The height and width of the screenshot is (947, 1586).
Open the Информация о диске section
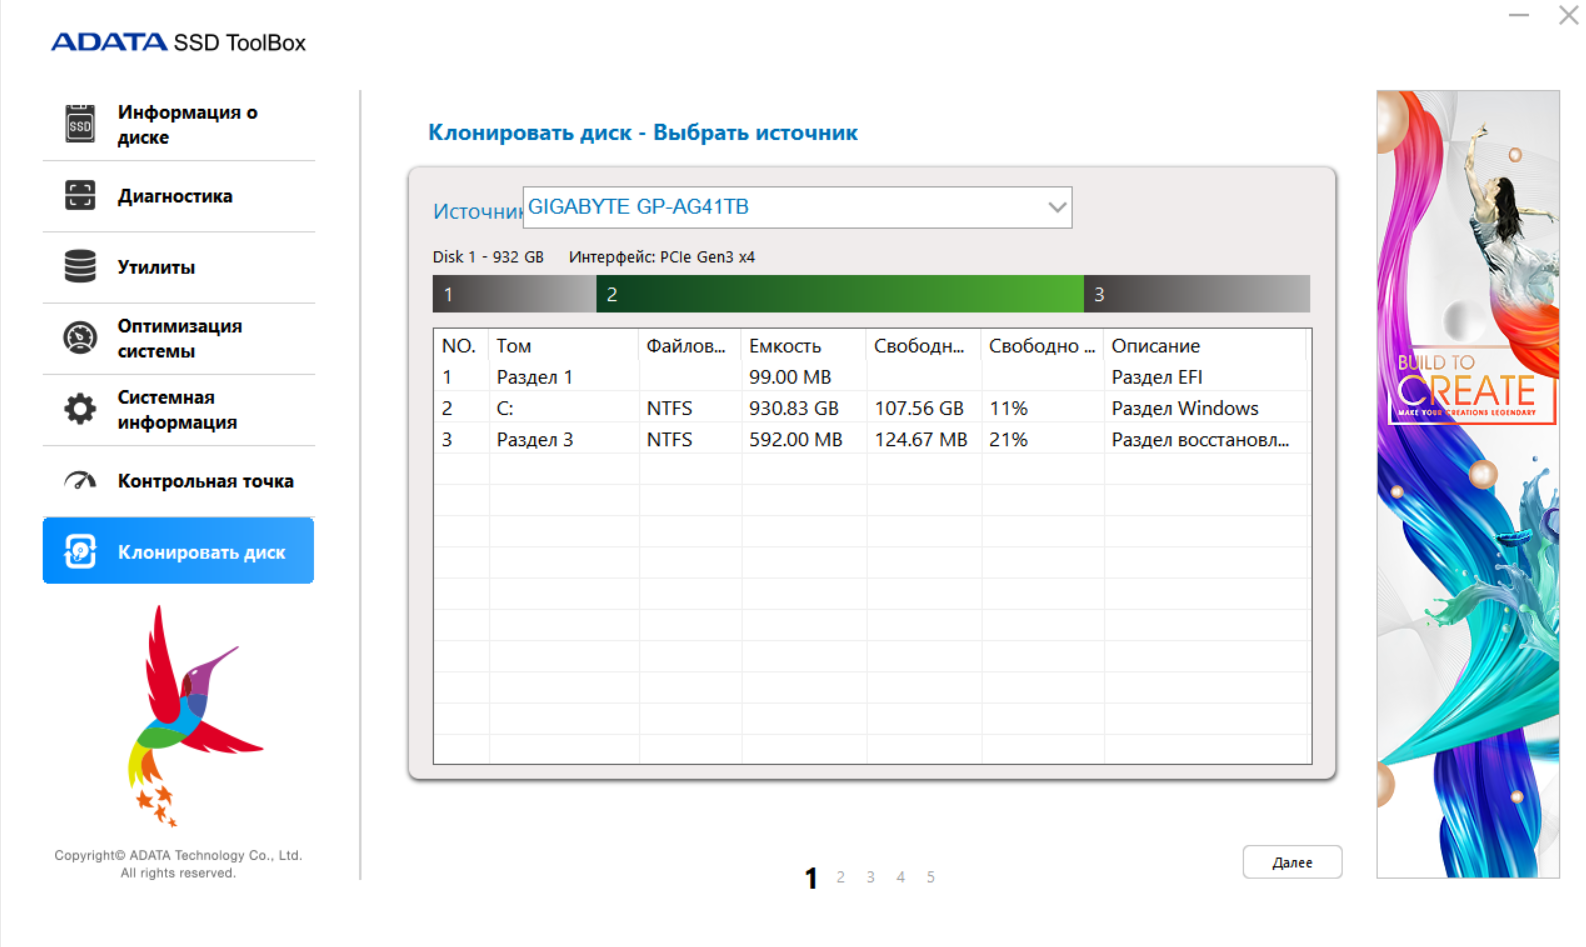pyautogui.click(x=178, y=125)
